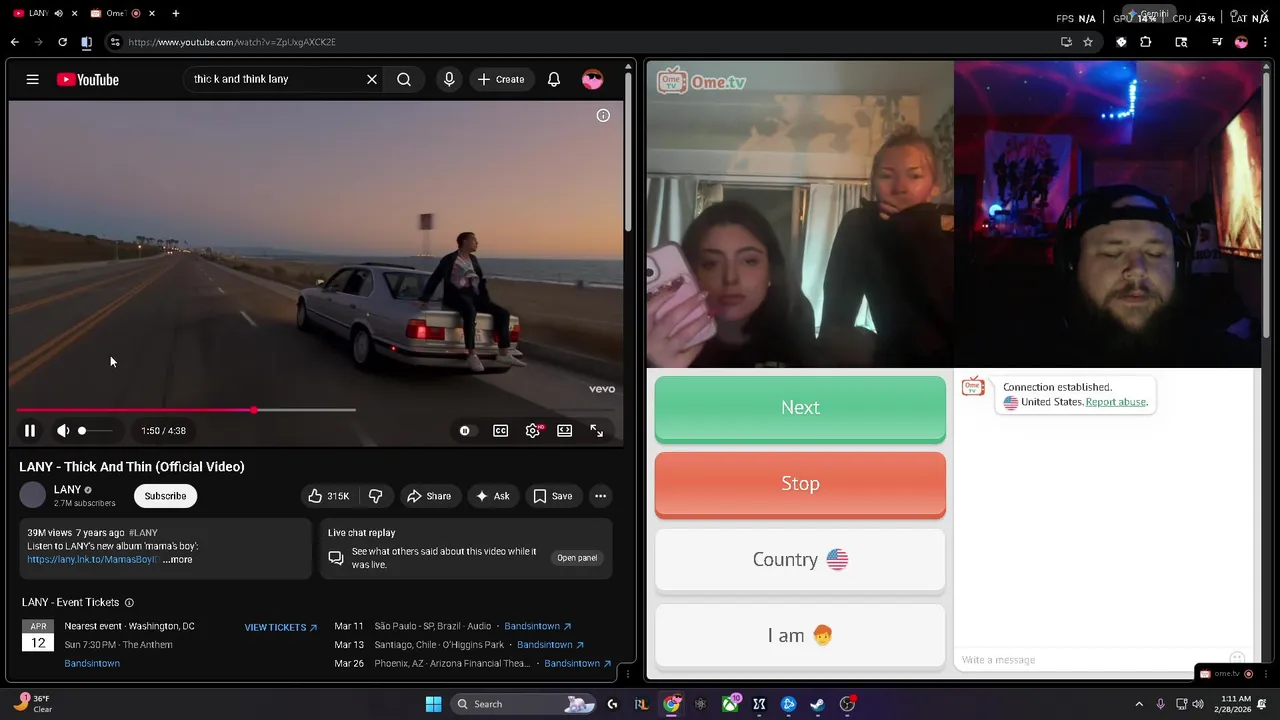This screenshot has width=1280, height=720.
Task: Open YouTube player settings gear
Action: 533,430
